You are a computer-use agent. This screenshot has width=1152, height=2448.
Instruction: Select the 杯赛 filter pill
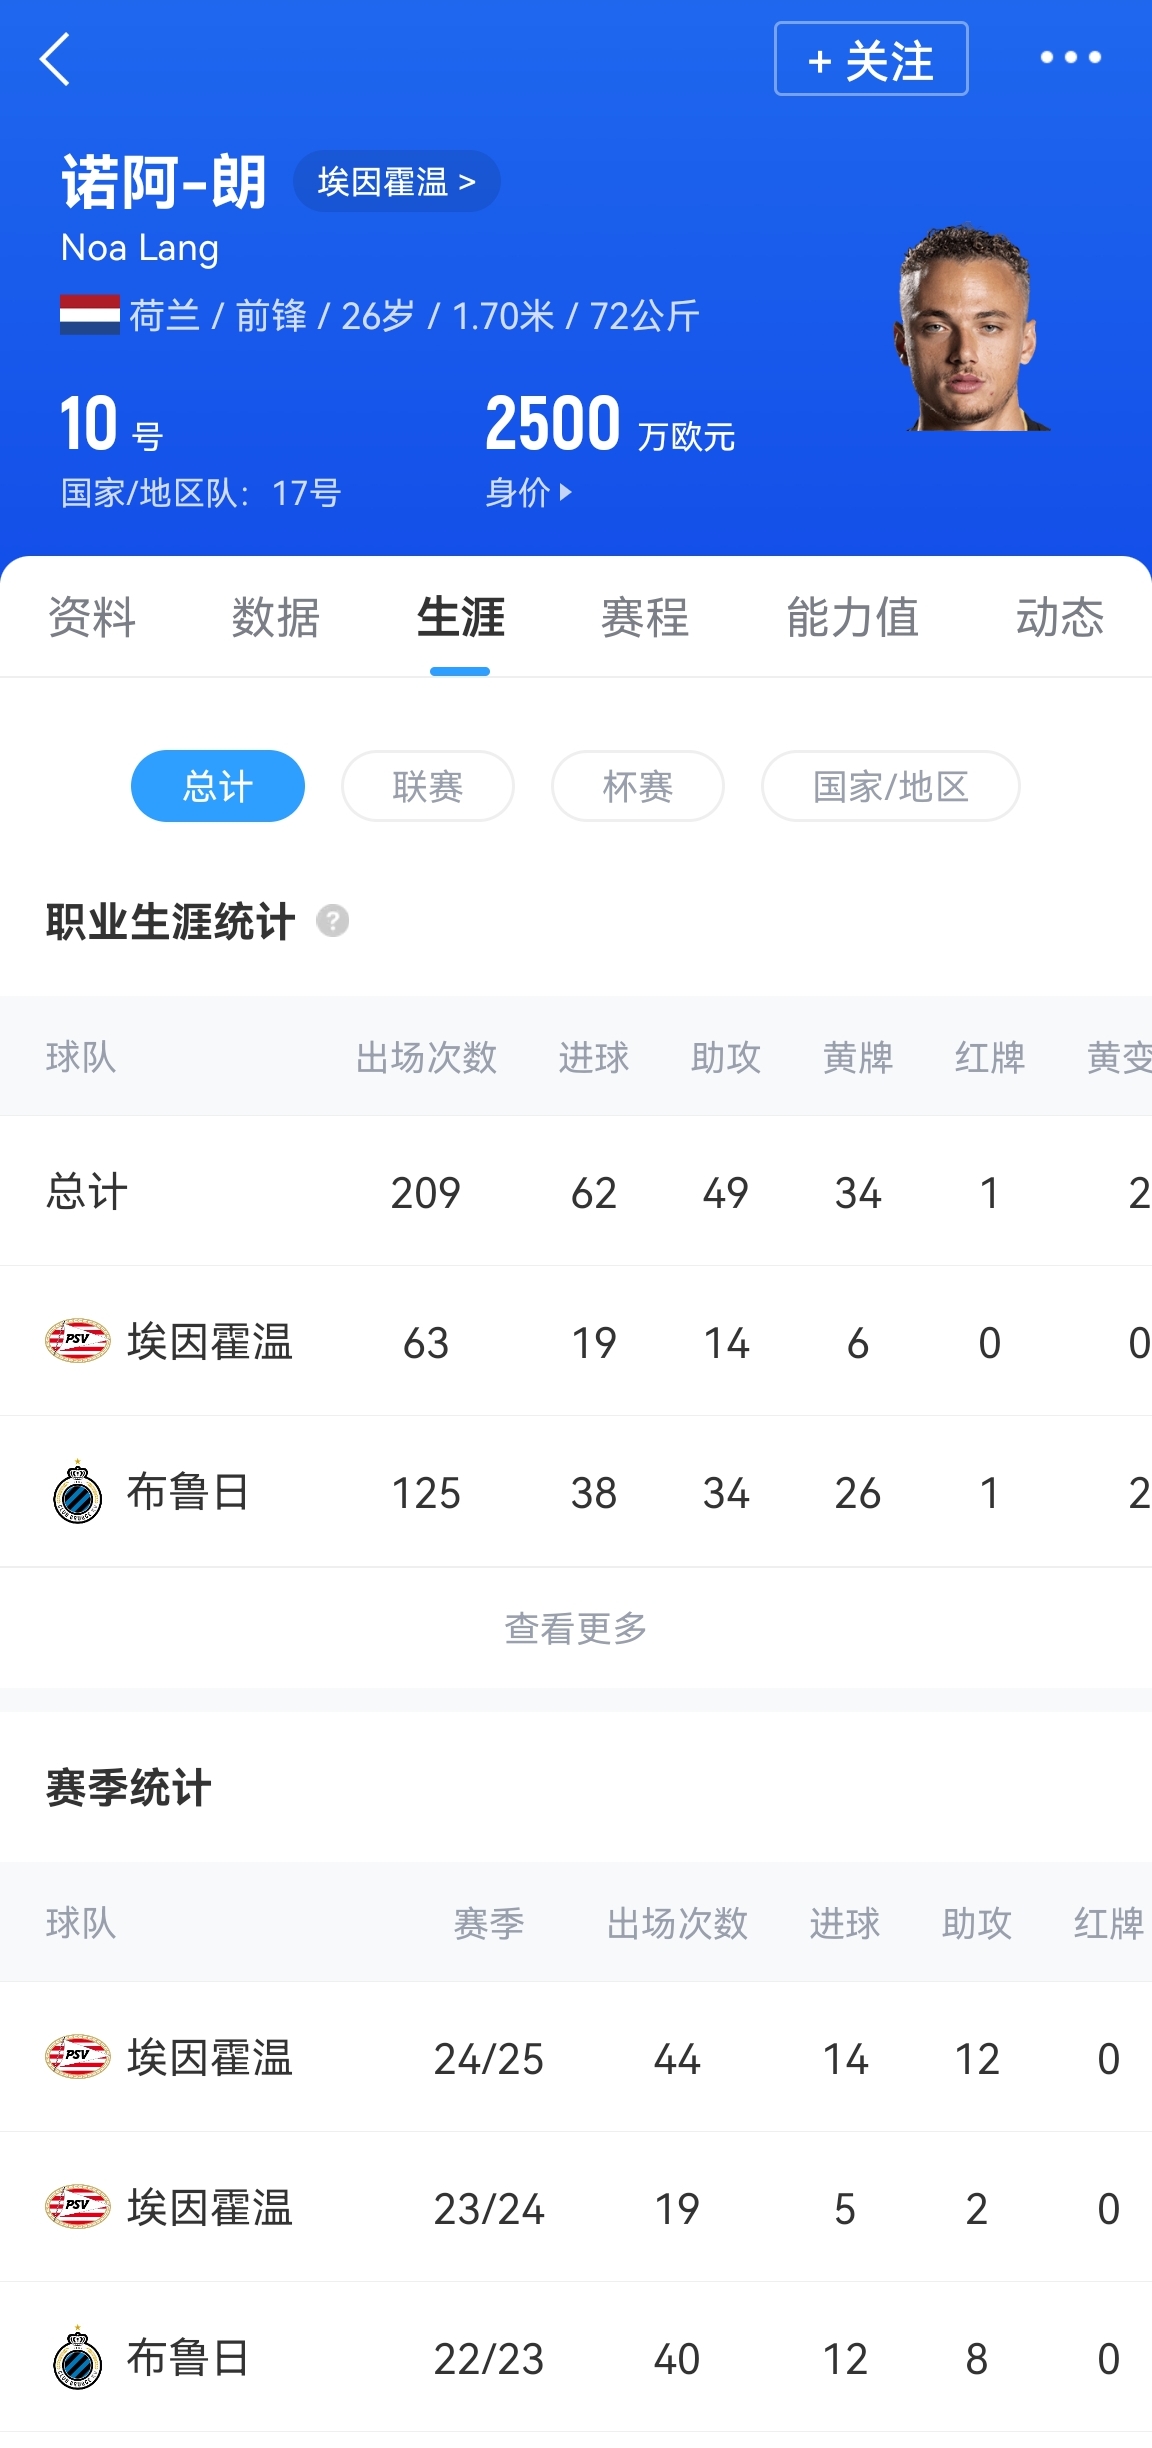pos(638,786)
